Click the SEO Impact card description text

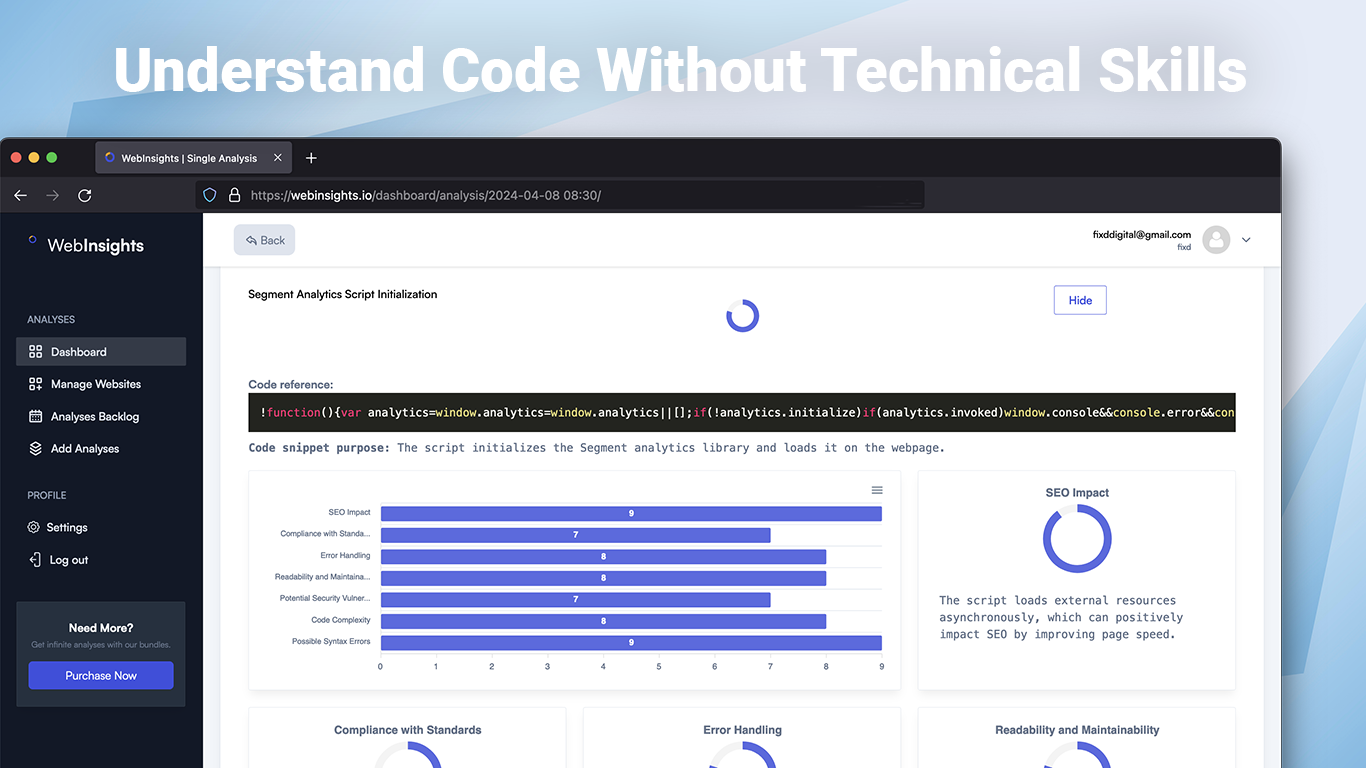pyautogui.click(x=1062, y=617)
